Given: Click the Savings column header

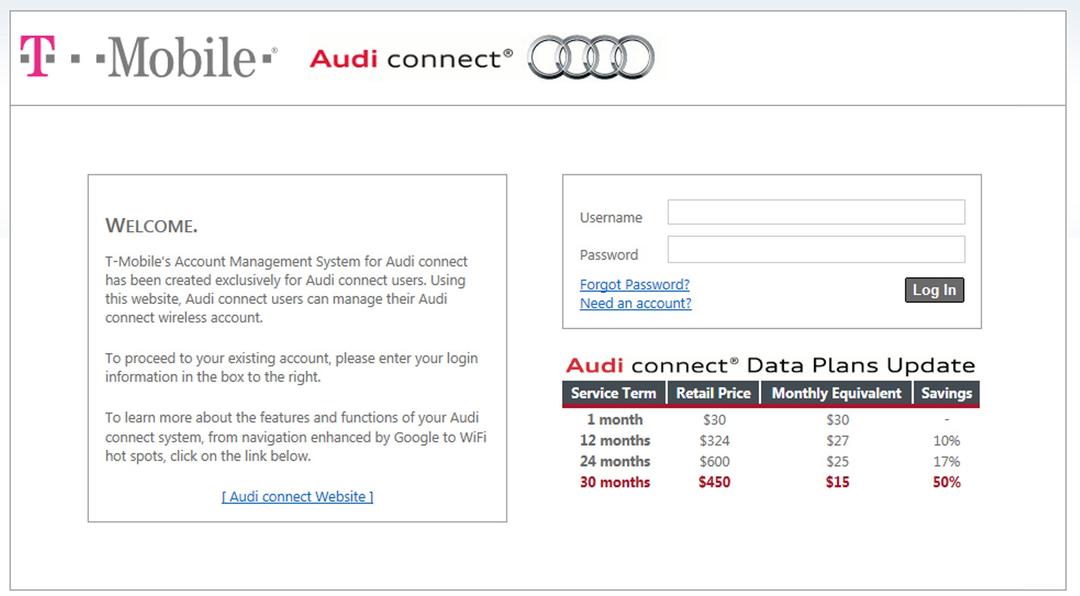Looking at the screenshot, I should [x=946, y=393].
